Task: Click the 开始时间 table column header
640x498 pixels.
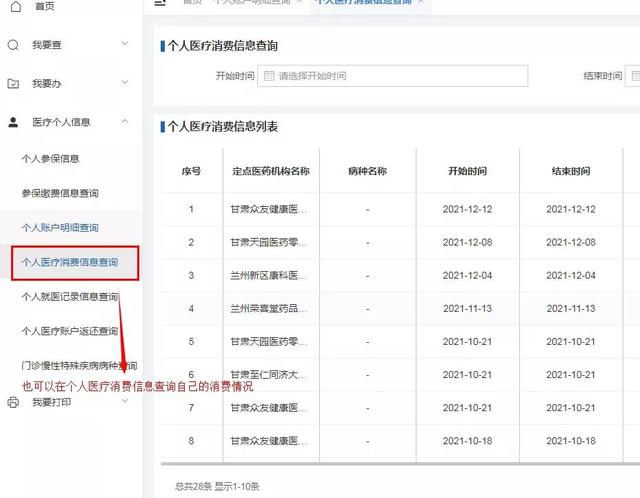Action: 467,171
